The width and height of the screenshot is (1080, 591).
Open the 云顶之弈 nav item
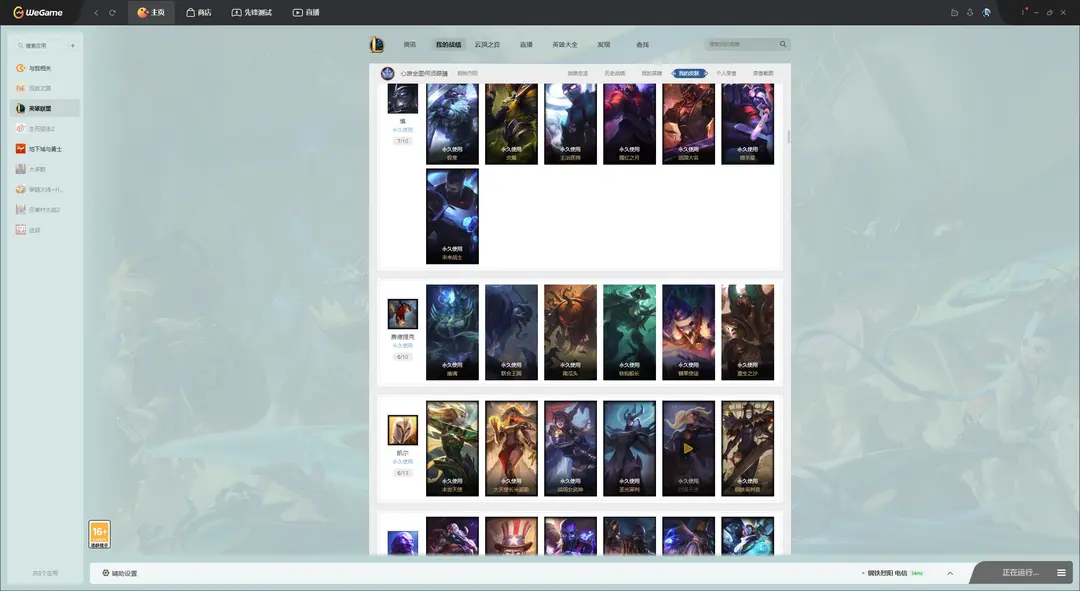click(487, 45)
